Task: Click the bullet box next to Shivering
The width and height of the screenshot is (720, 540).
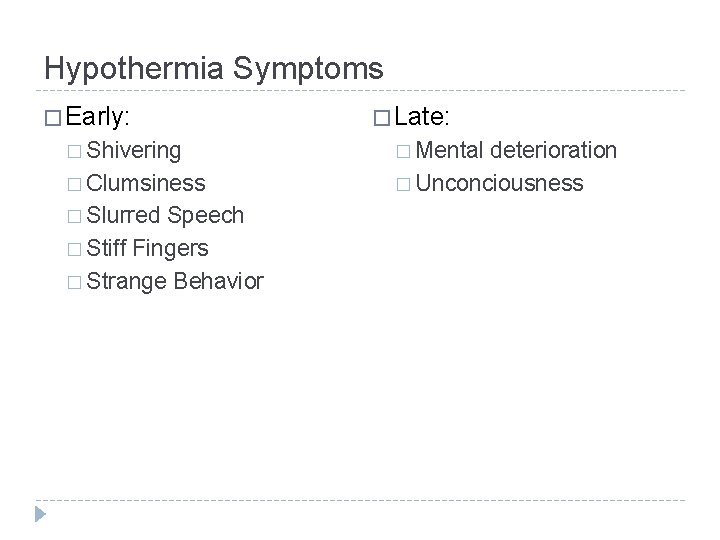Action: pos(74,152)
